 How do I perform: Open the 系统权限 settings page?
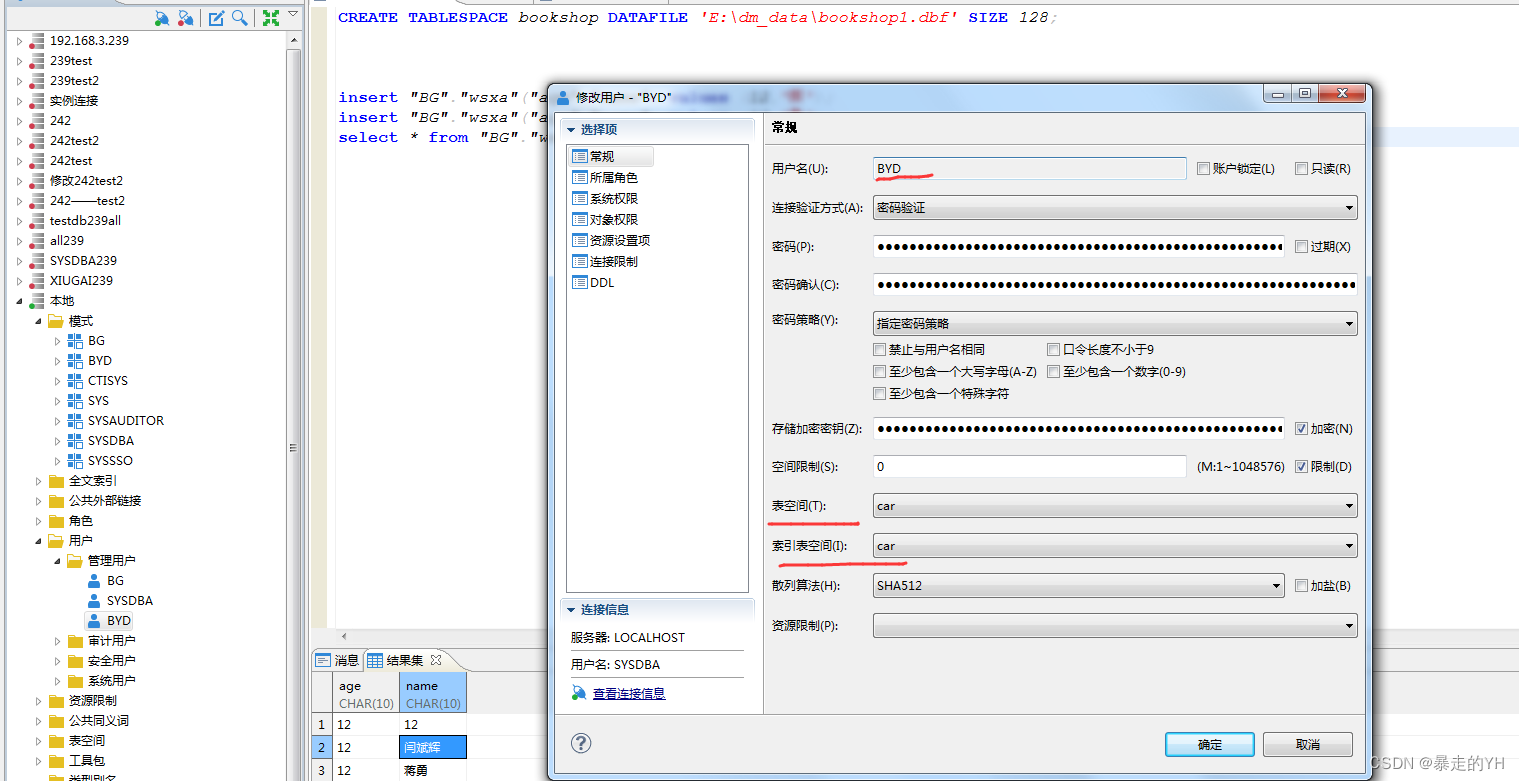614,198
